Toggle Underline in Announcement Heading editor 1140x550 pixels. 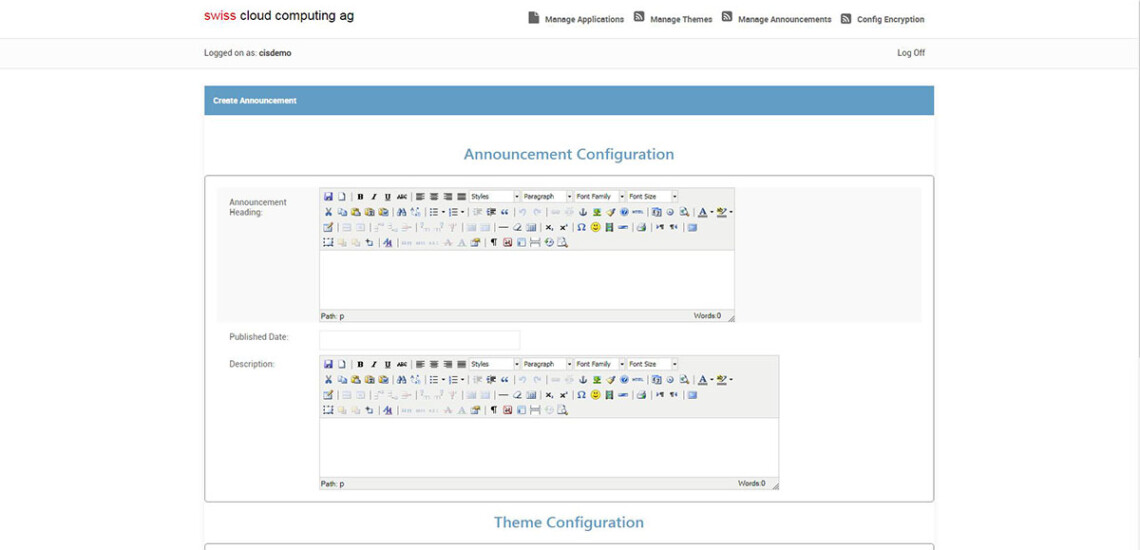pos(388,196)
